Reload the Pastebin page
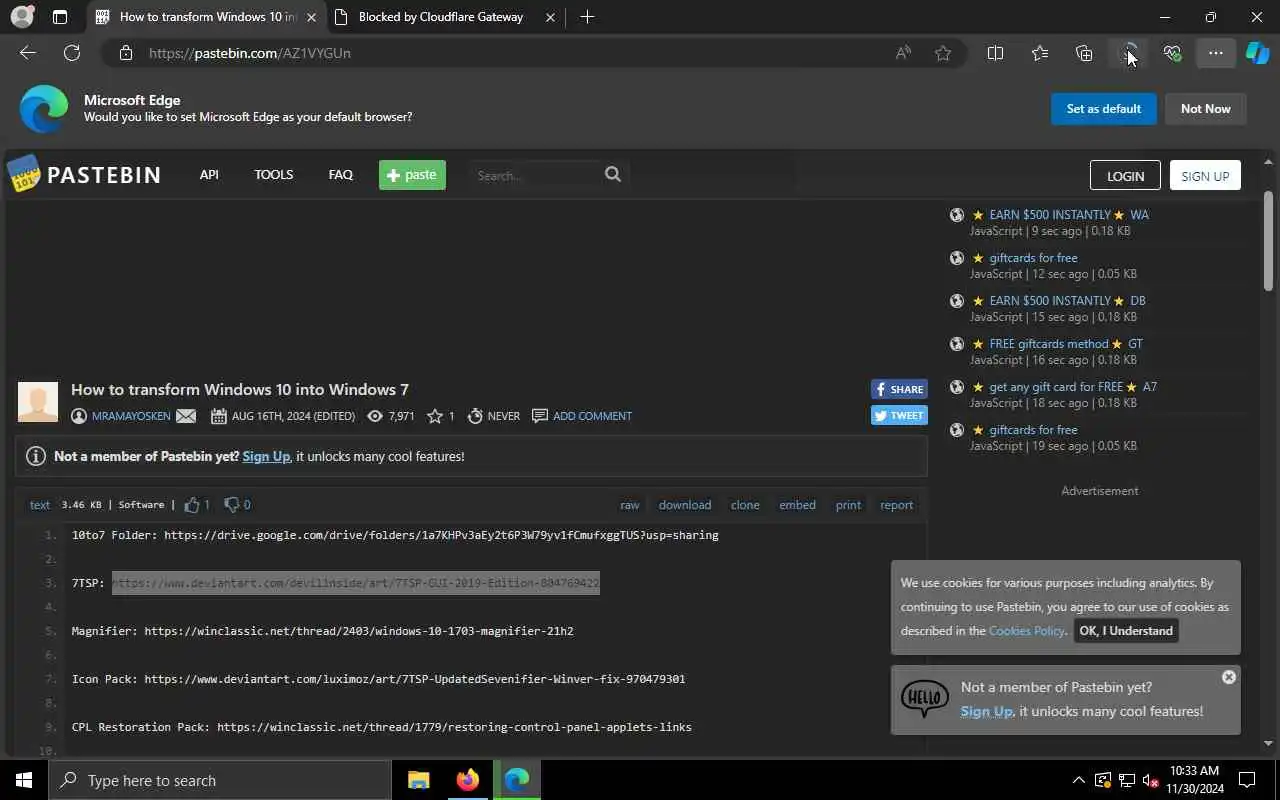Screen dimensions: 1280x800 click(72, 53)
